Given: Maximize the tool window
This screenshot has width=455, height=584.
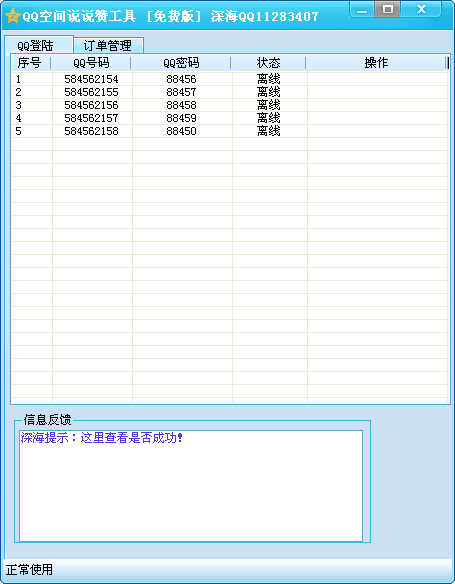Looking at the screenshot, I should [387, 9].
